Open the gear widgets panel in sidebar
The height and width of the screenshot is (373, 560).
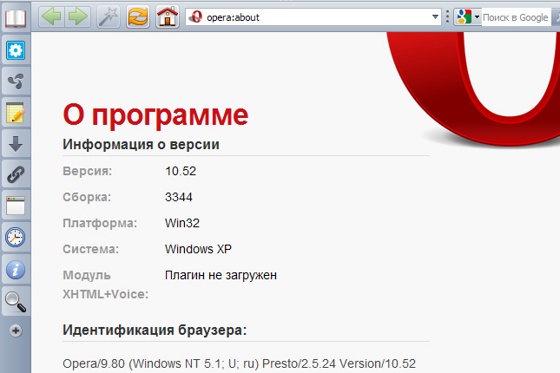(15, 50)
